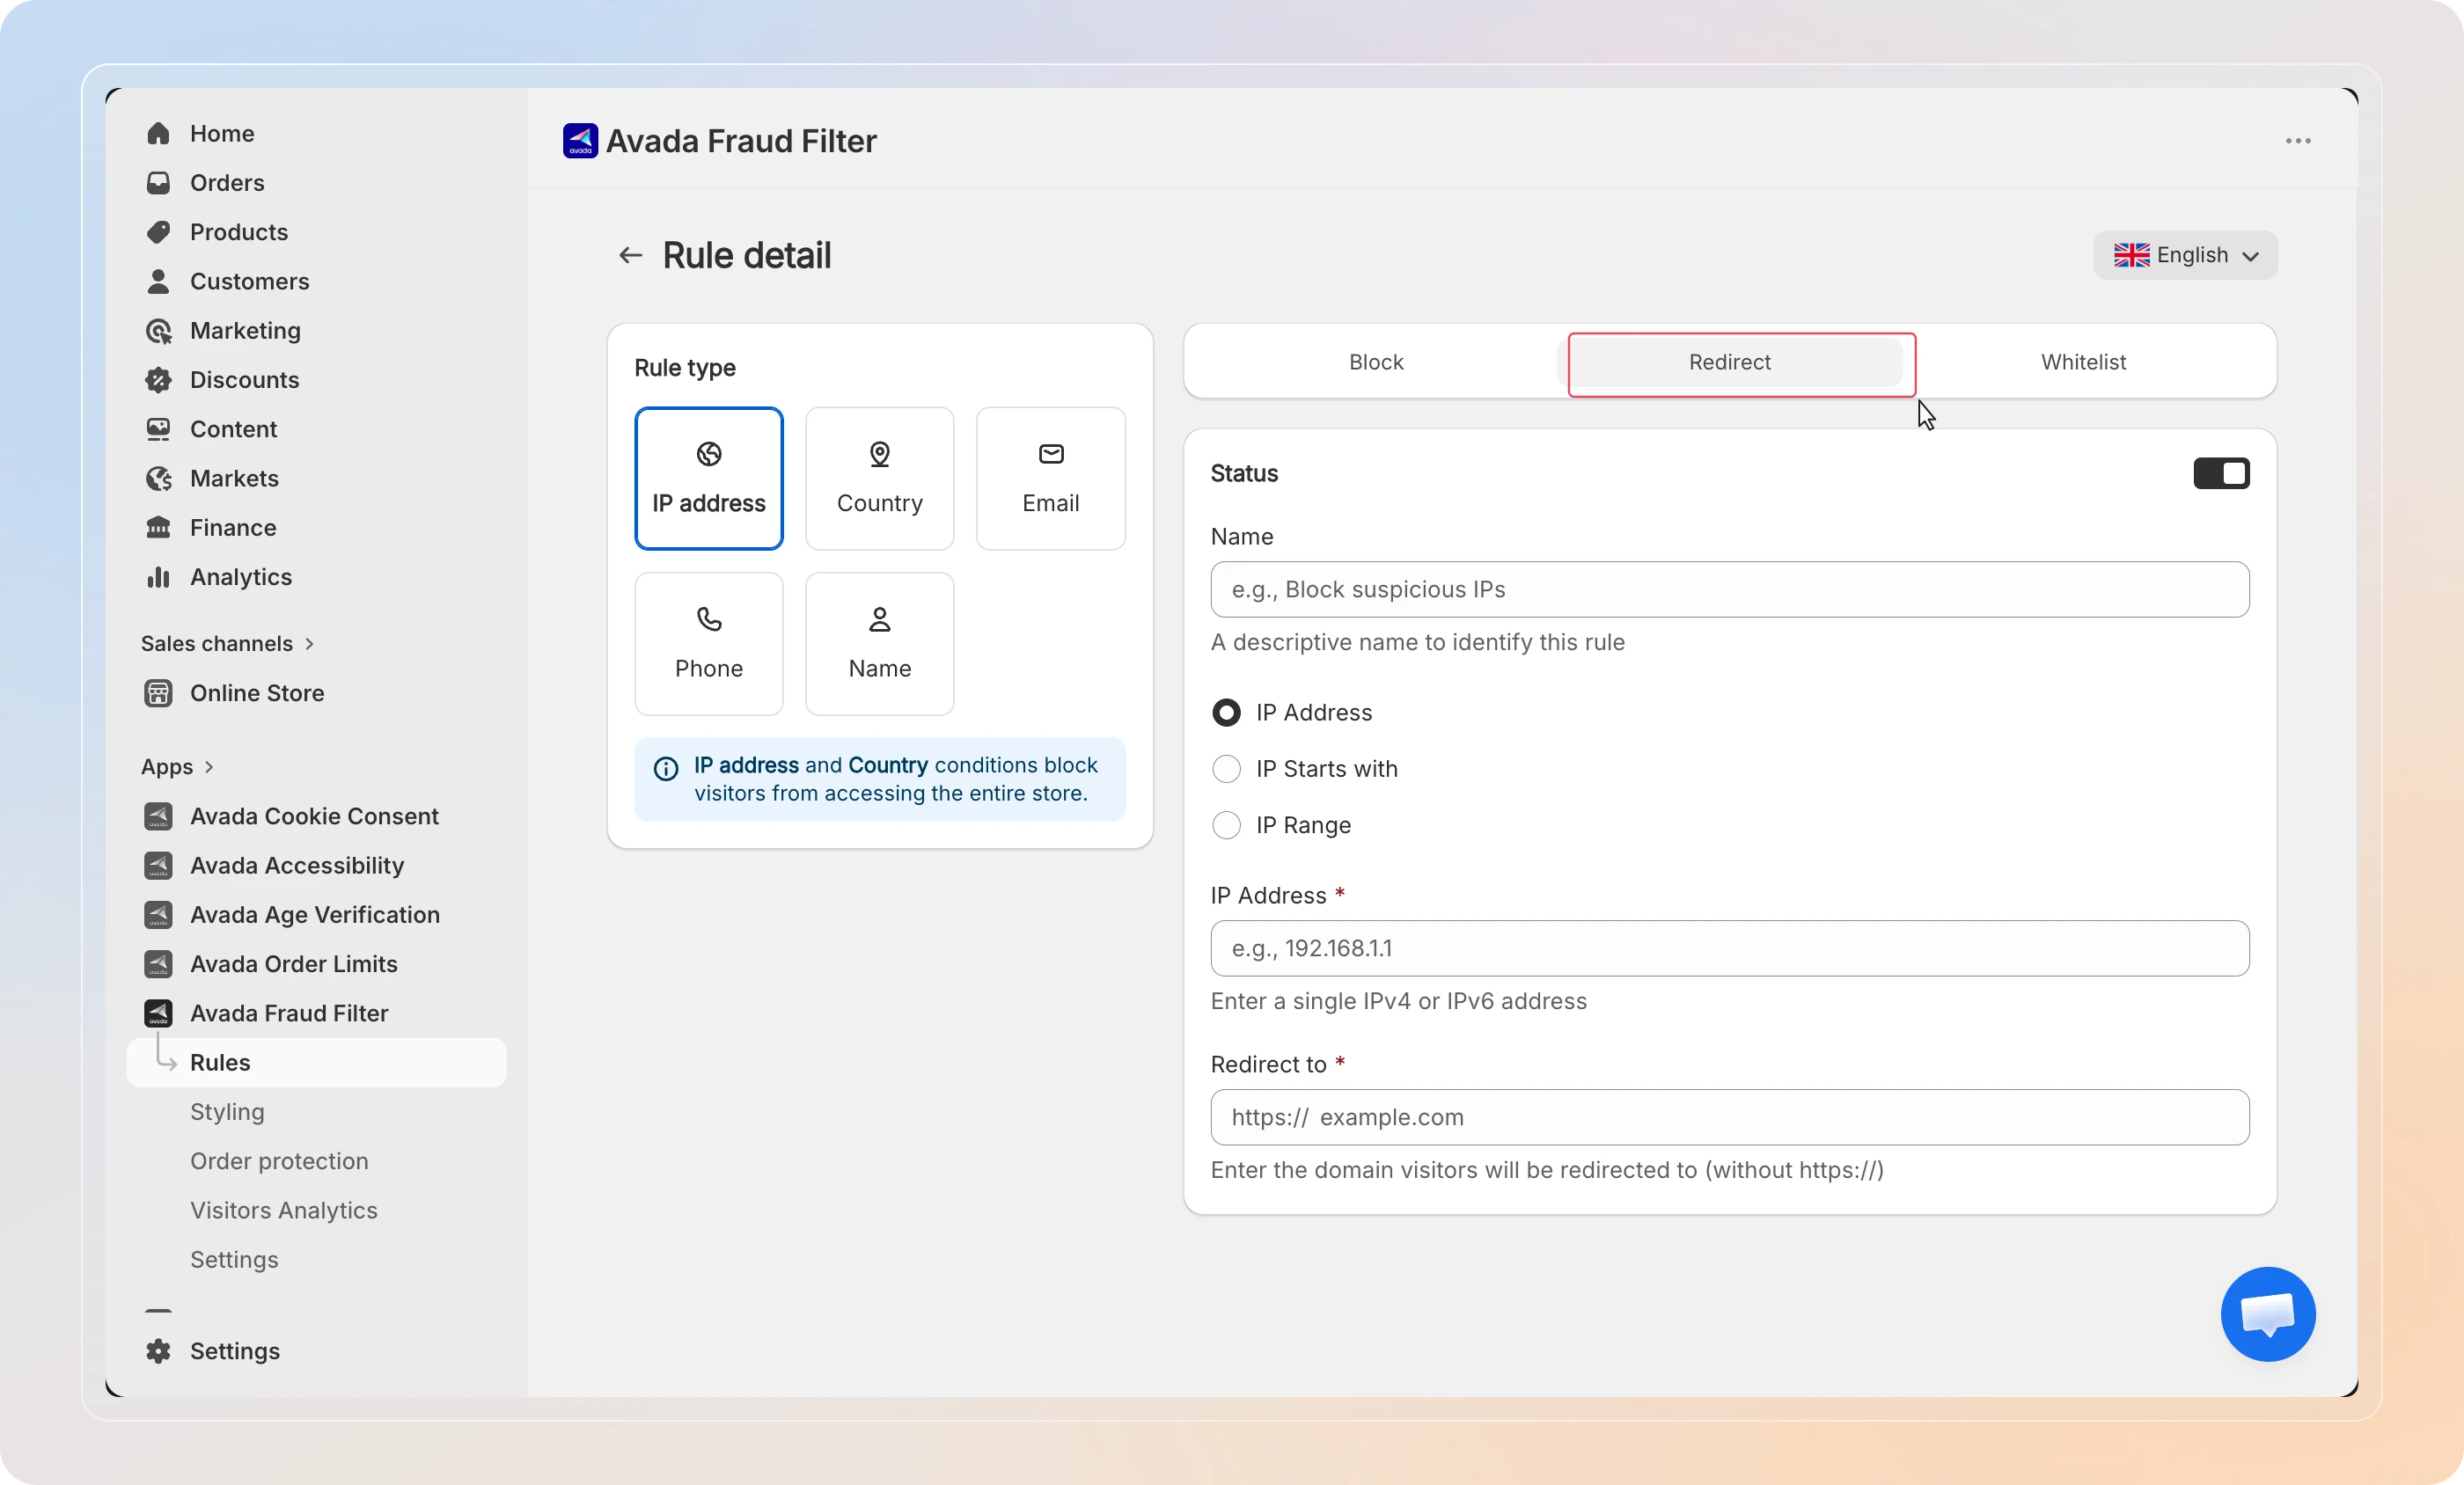Open the English language dropdown

[2185, 256]
